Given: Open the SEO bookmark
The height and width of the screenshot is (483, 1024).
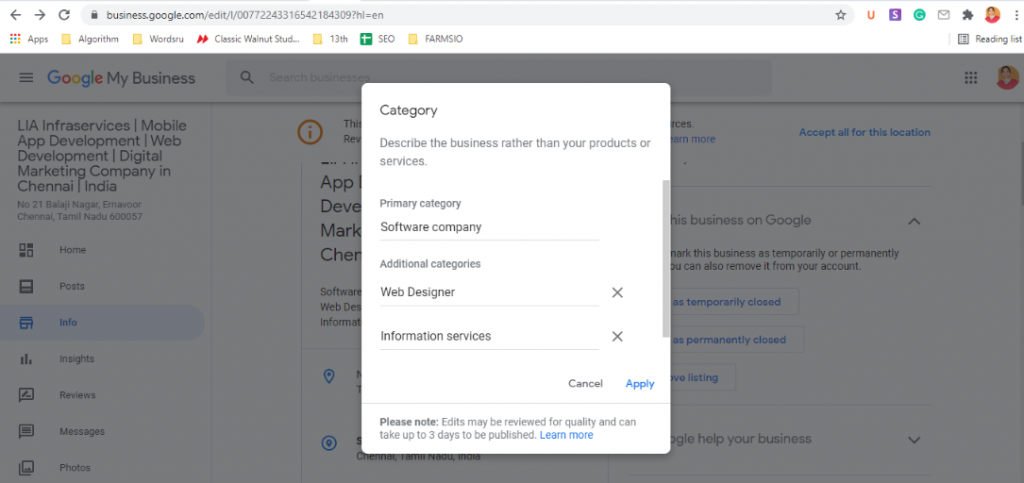Looking at the screenshot, I should [377, 39].
